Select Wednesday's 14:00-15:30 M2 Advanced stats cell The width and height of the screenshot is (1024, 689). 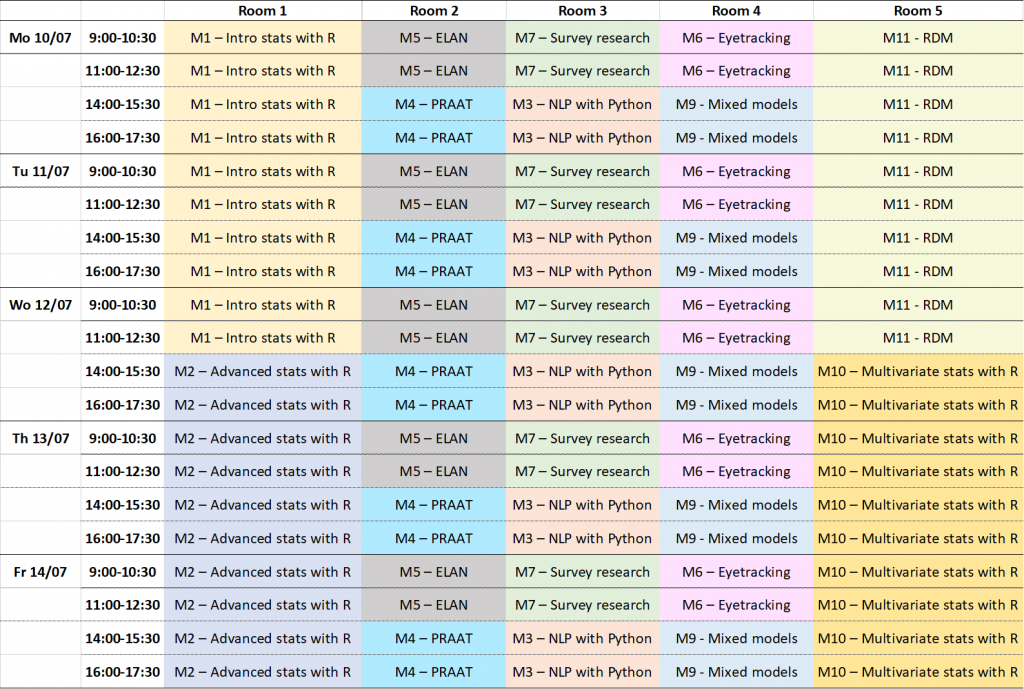pyautogui.click(x=263, y=371)
